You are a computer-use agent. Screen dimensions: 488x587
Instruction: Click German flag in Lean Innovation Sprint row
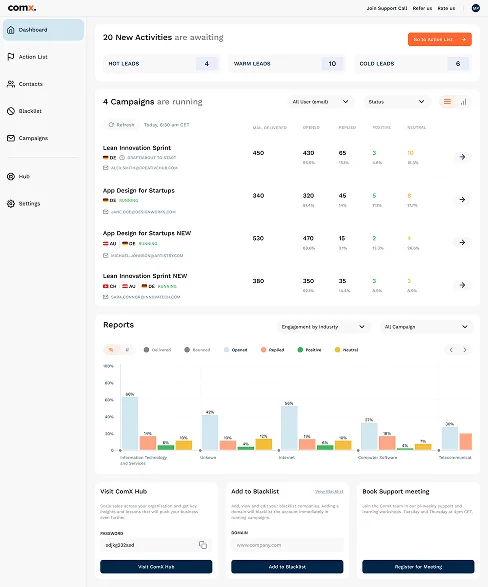pos(106,158)
